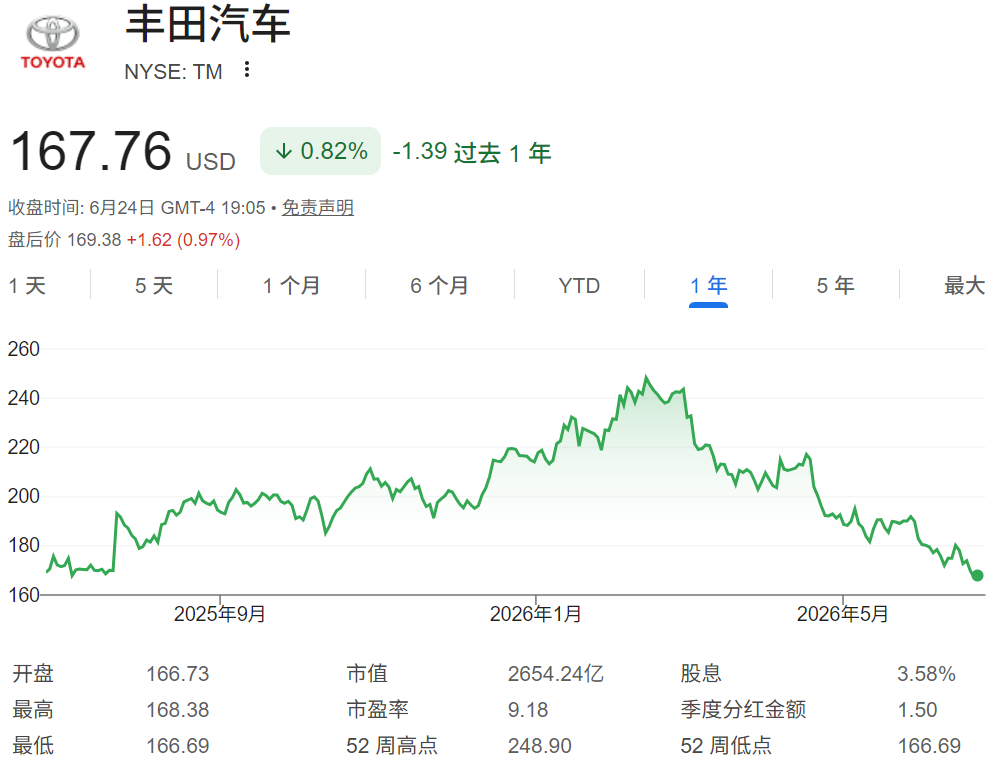Open the three-dot more options menu

(x=247, y=70)
